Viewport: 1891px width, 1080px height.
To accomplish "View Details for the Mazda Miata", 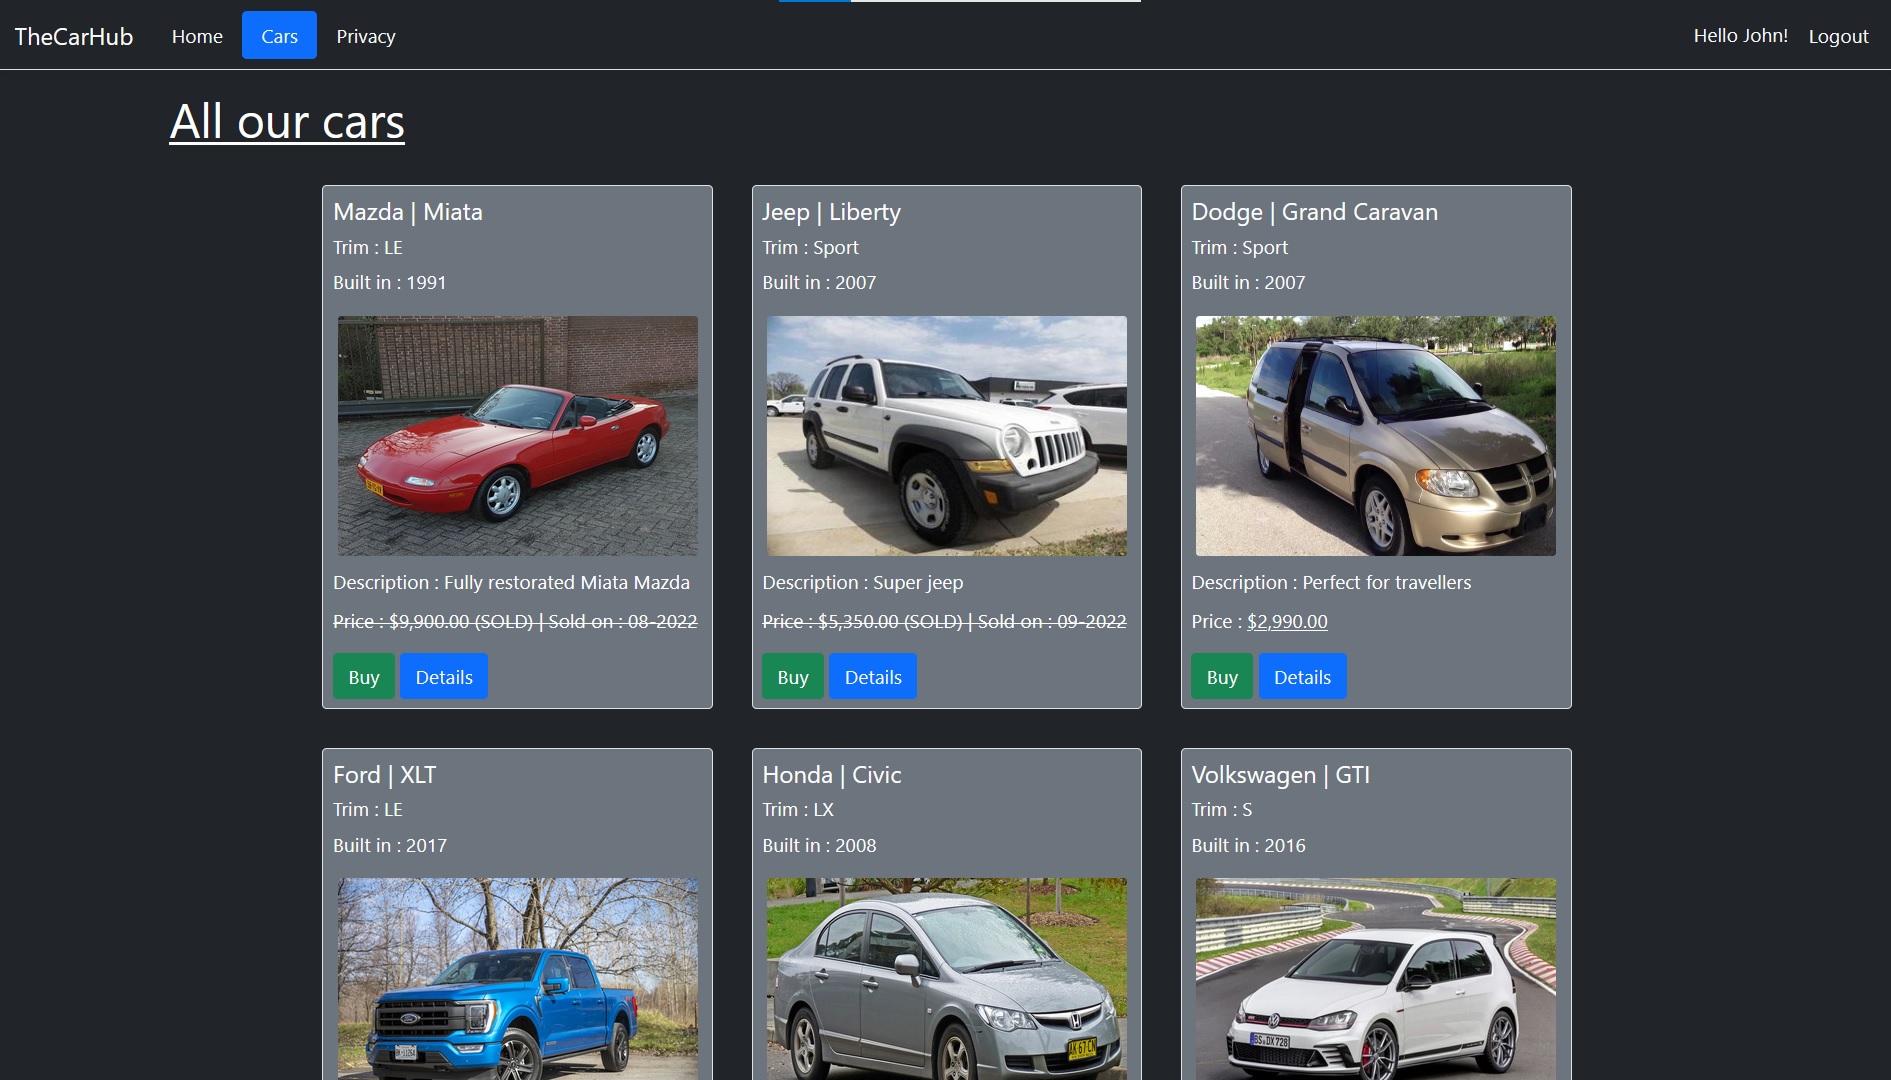I will [444, 677].
